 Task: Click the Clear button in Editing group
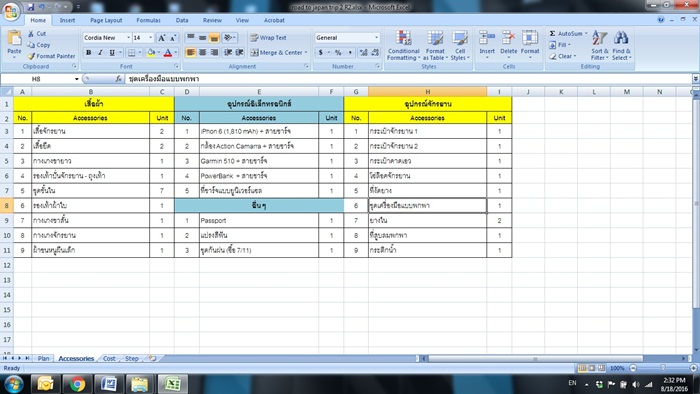coord(563,56)
